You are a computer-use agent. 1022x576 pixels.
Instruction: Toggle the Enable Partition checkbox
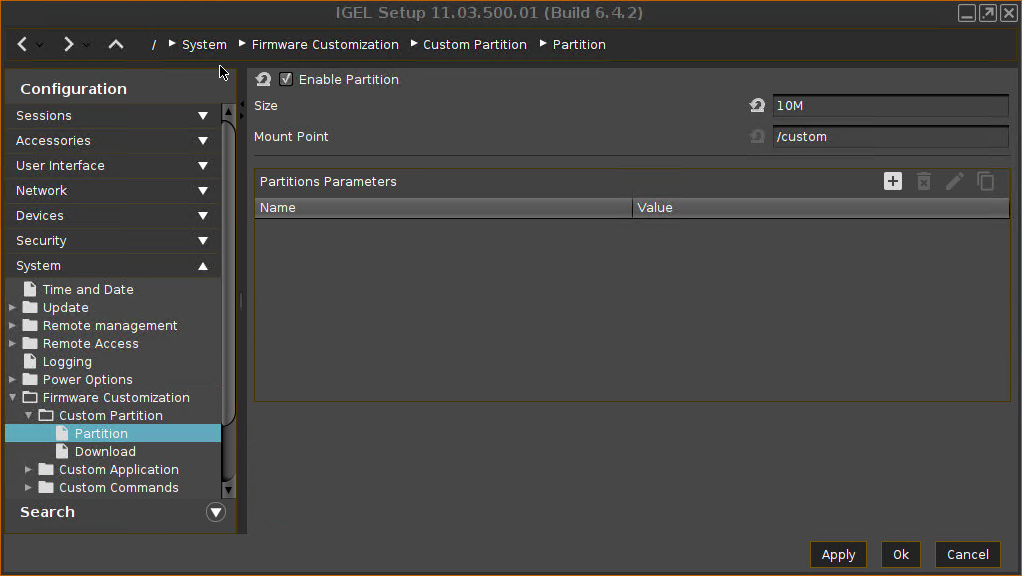click(286, 80)
